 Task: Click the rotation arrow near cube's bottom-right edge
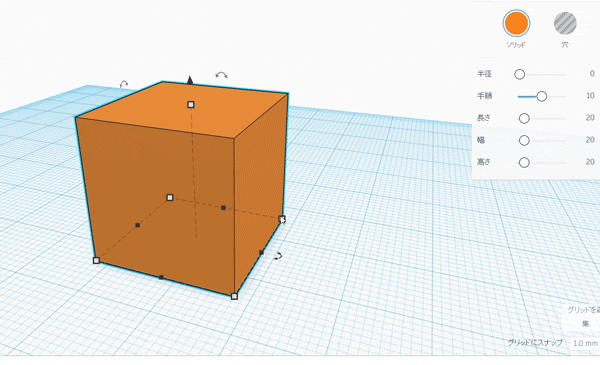point(278,256)
